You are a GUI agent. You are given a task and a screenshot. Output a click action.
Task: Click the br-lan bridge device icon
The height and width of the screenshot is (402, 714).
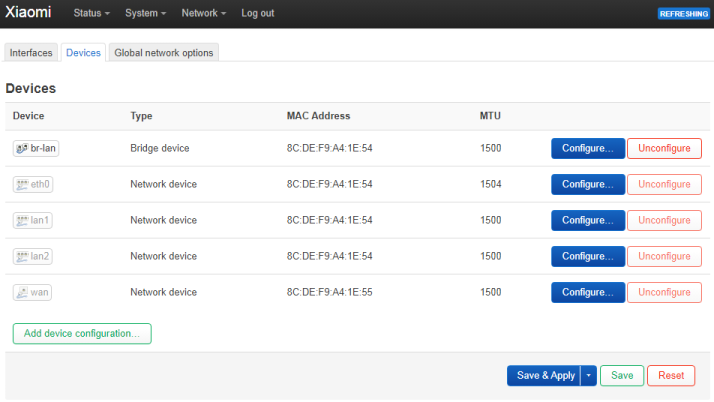(22, 148)
